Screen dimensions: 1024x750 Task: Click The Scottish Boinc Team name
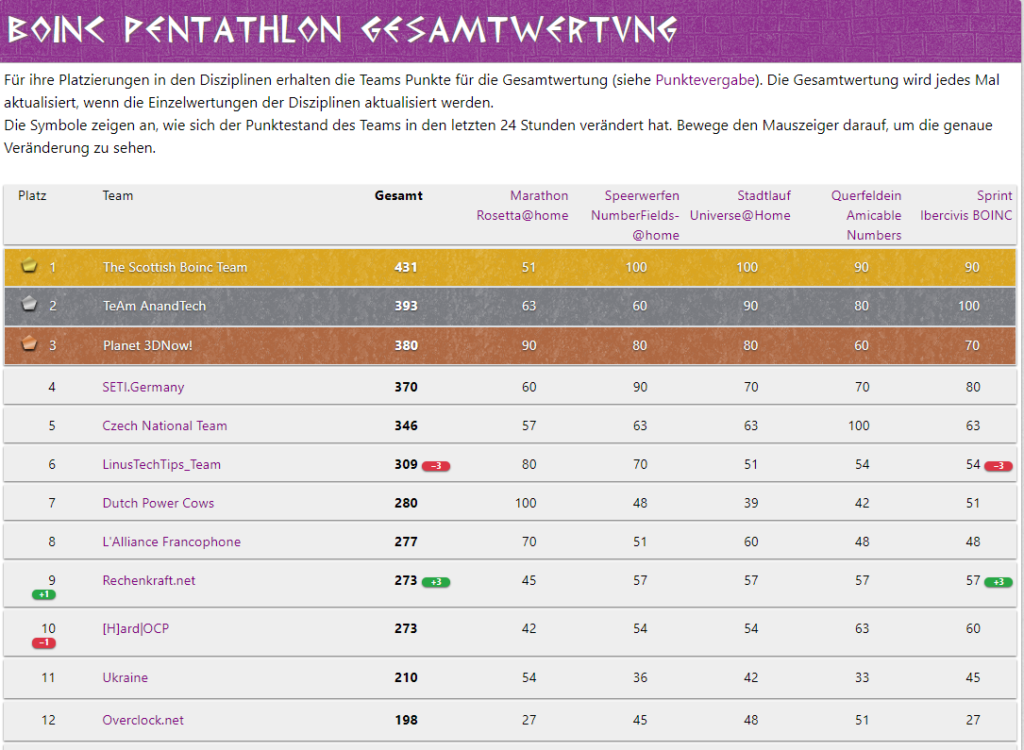[175, 267]
